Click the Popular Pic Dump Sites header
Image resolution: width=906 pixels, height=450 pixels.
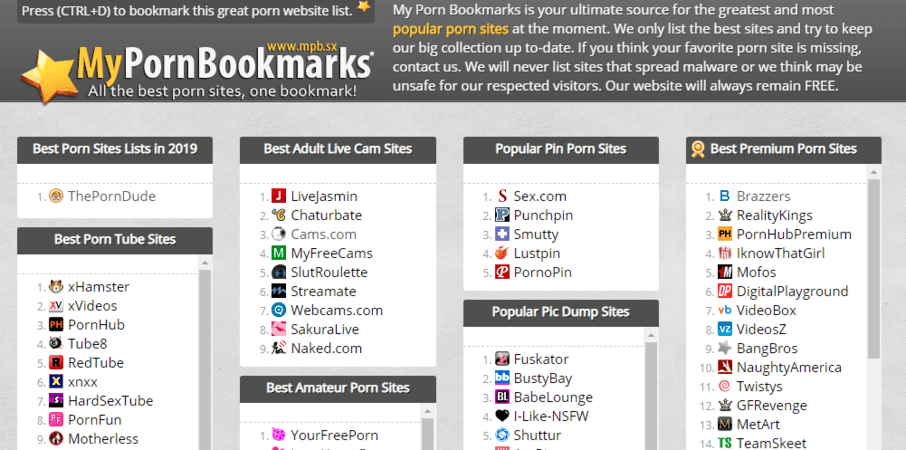561,312
